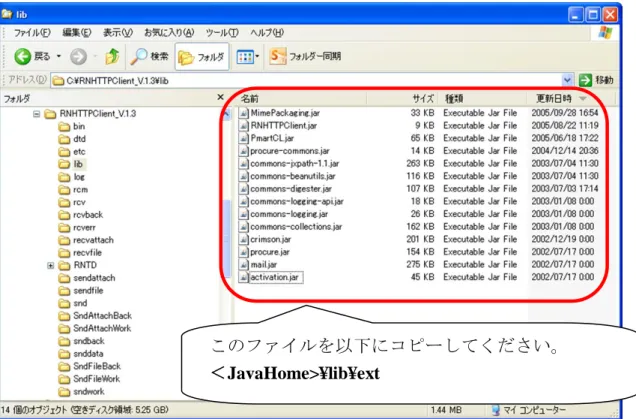Select the bin folder in tree
This screenshot has height=419, width=636.
(72, 127)
